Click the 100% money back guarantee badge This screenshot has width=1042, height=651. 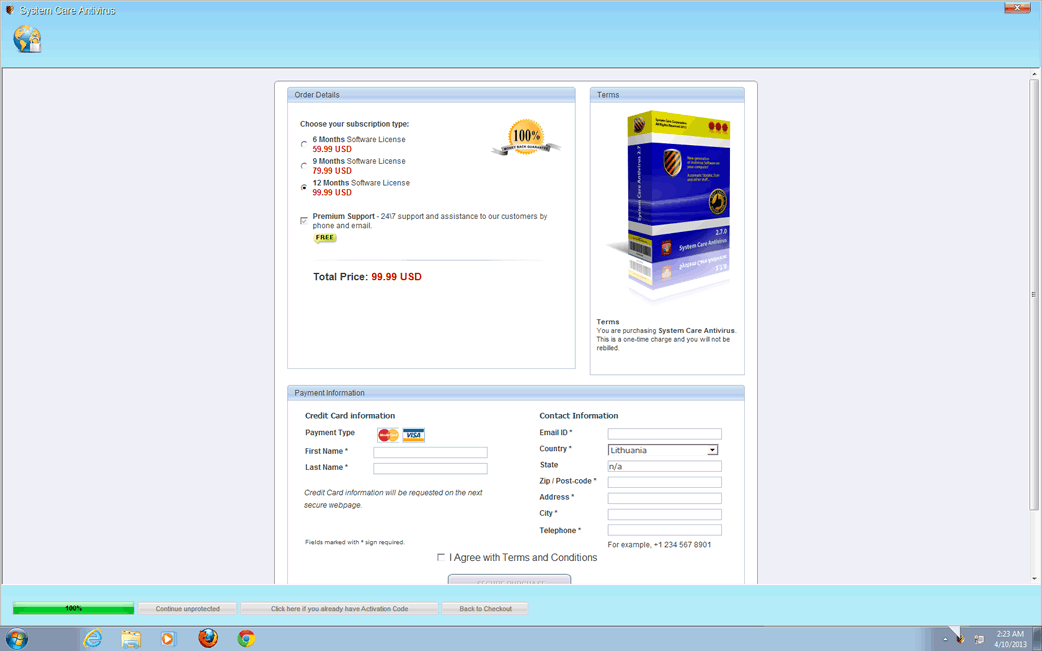coord(526,138)
